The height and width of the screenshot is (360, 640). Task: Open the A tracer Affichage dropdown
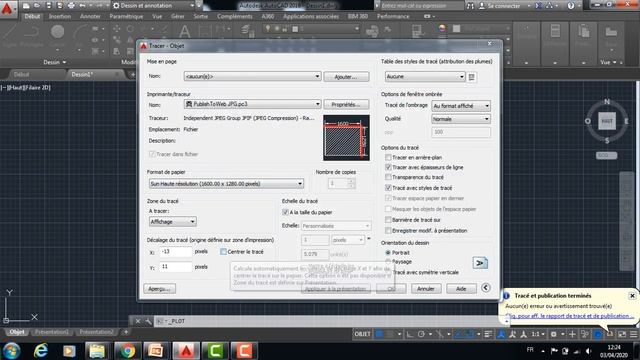(172, 222)
